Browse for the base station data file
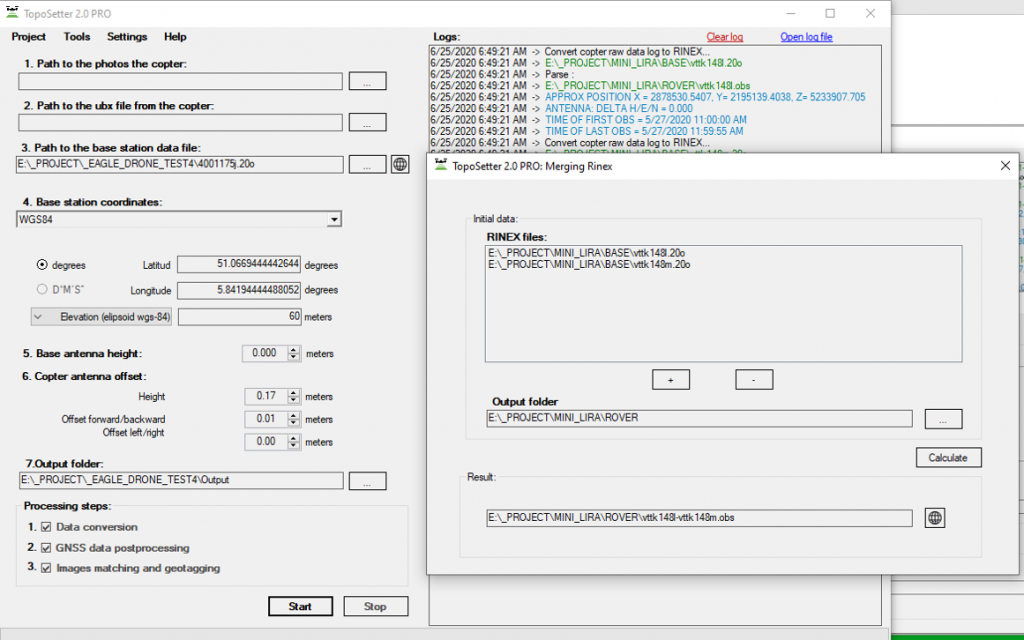 point(367,164)
